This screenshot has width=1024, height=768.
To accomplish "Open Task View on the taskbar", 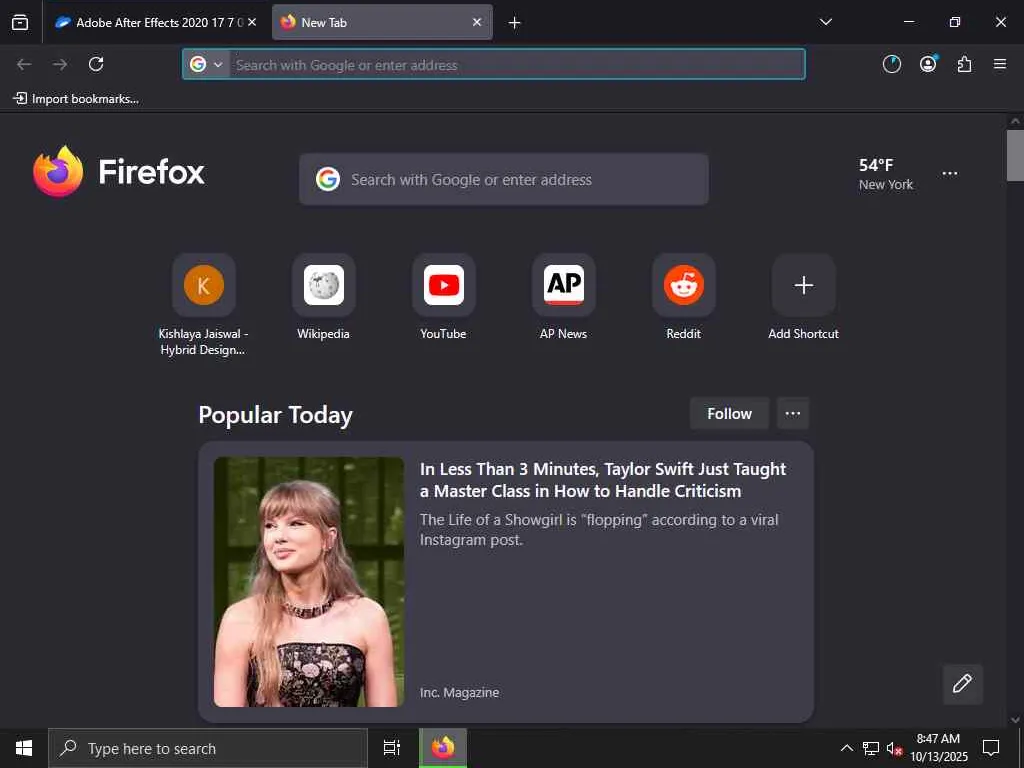I will [392, 748].
